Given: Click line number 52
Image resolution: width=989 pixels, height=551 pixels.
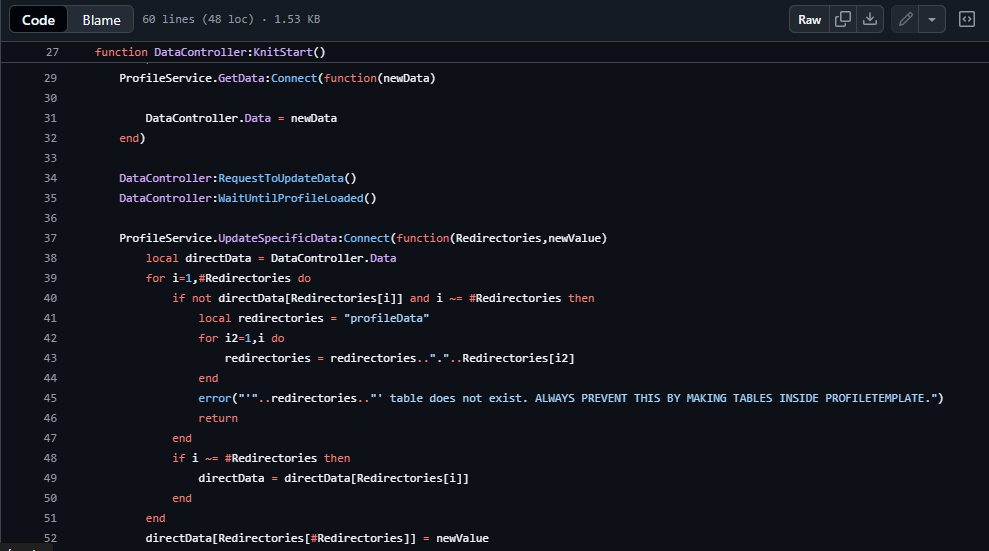Looking at the screenshot, I should (x=51, y=538).
